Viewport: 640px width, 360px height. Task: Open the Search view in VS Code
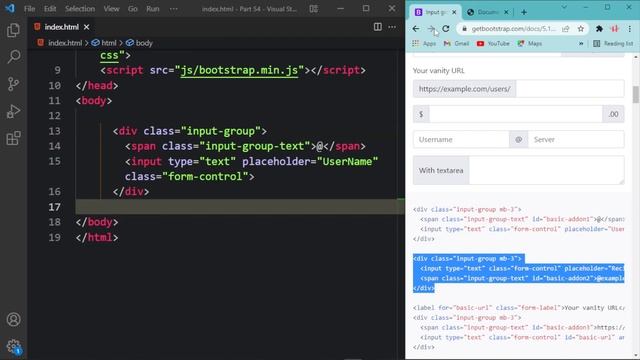click(x=13, y=57)
